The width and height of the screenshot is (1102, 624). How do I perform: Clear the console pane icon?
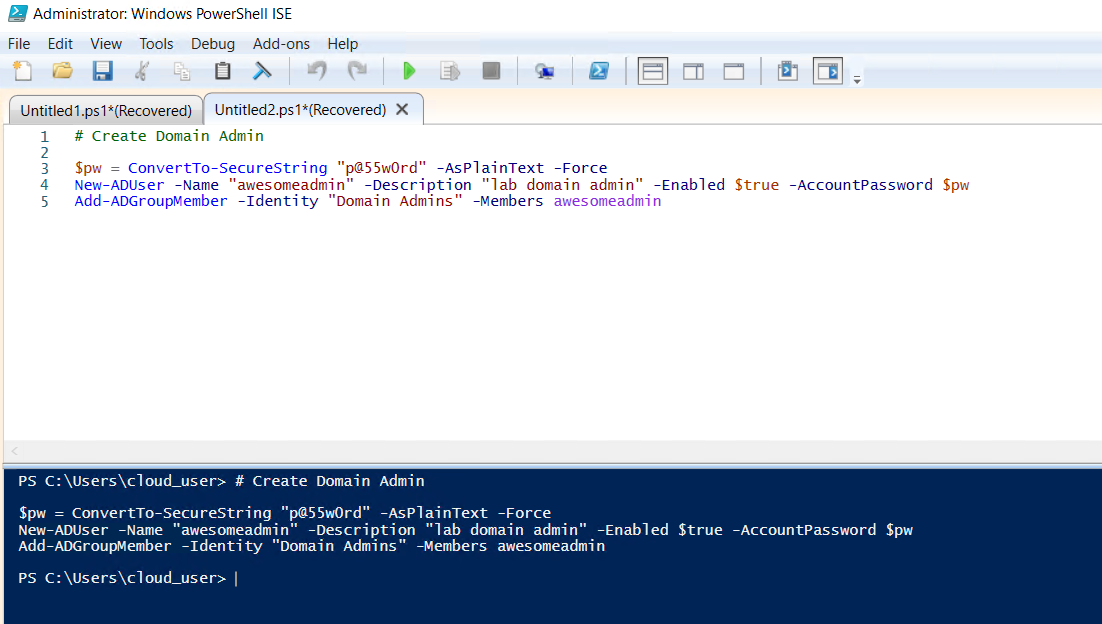[x=262, y=71]
